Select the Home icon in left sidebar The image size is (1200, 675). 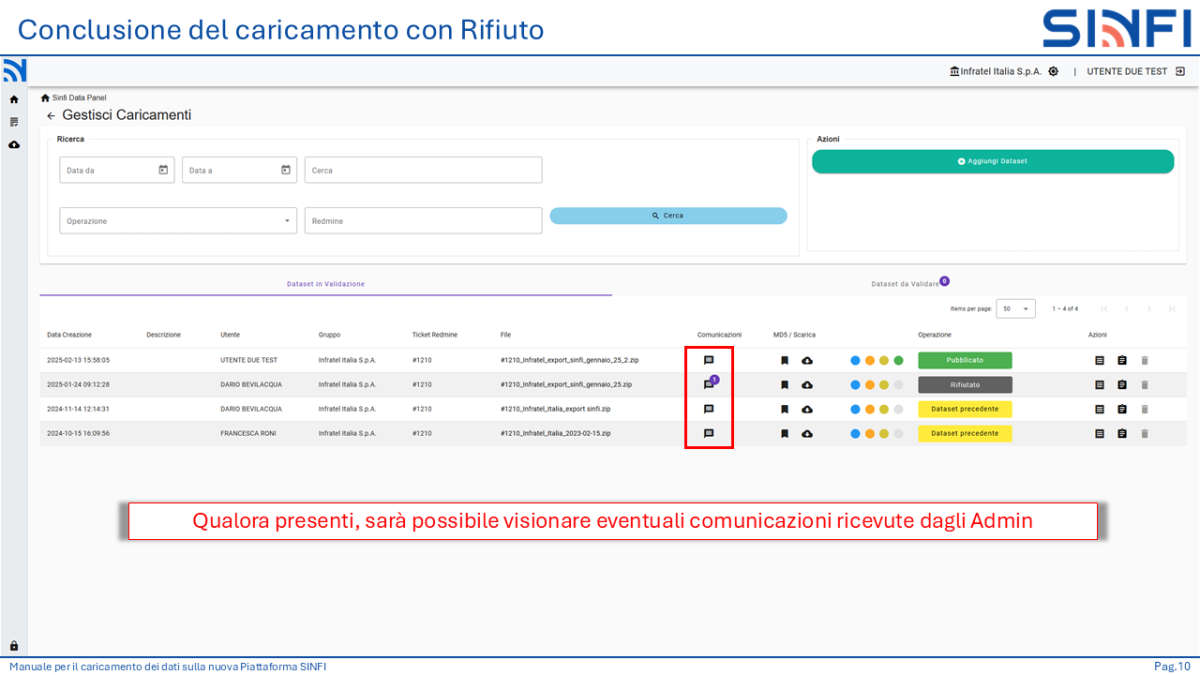pyautogui.click(x=13, y=99)
